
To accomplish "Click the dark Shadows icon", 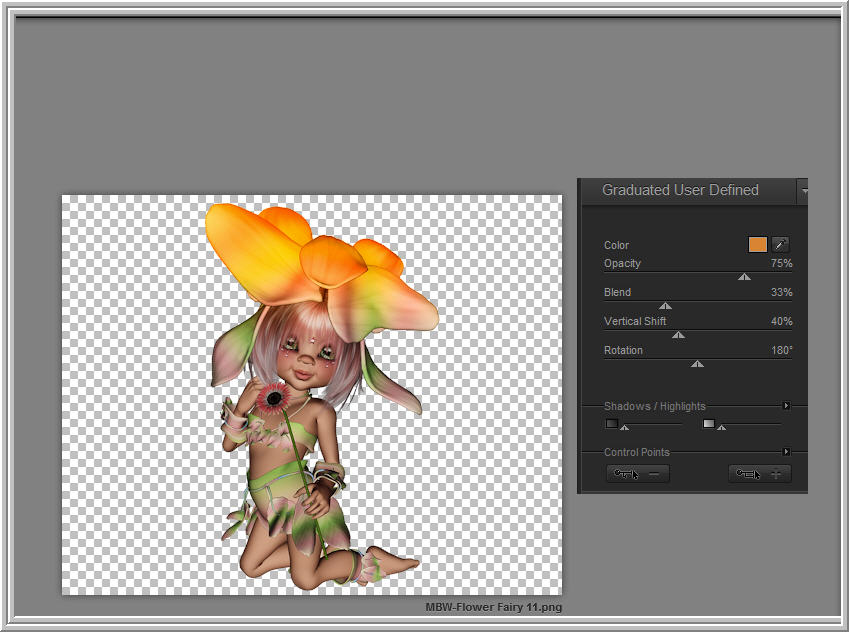I will click(611, 423).
